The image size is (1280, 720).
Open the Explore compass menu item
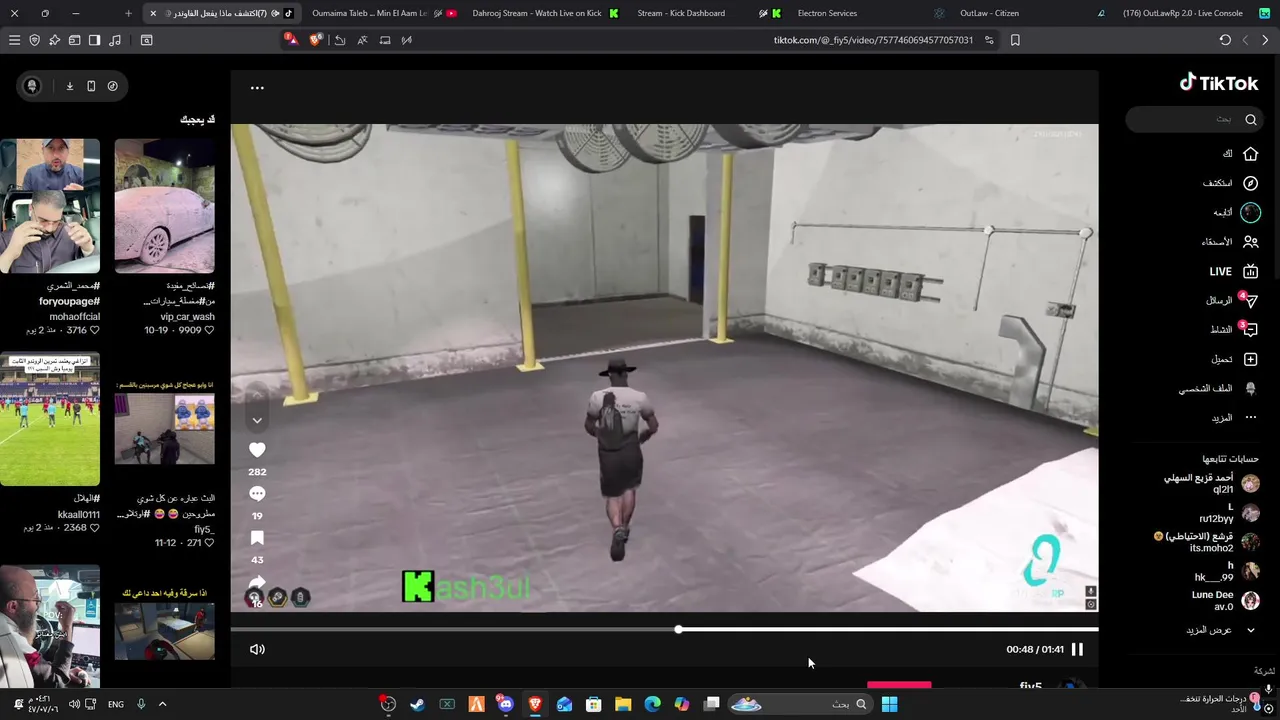[1230, 183]
